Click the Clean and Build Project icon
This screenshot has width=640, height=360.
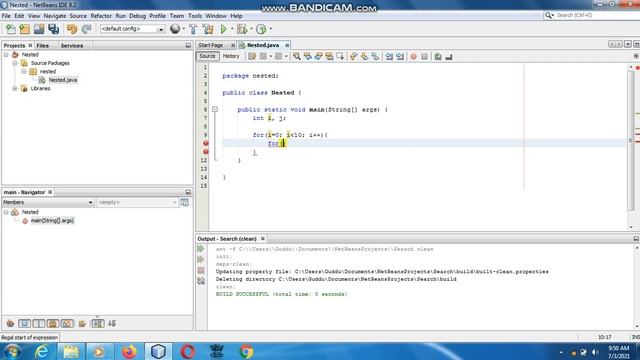(x=208, y=29)
